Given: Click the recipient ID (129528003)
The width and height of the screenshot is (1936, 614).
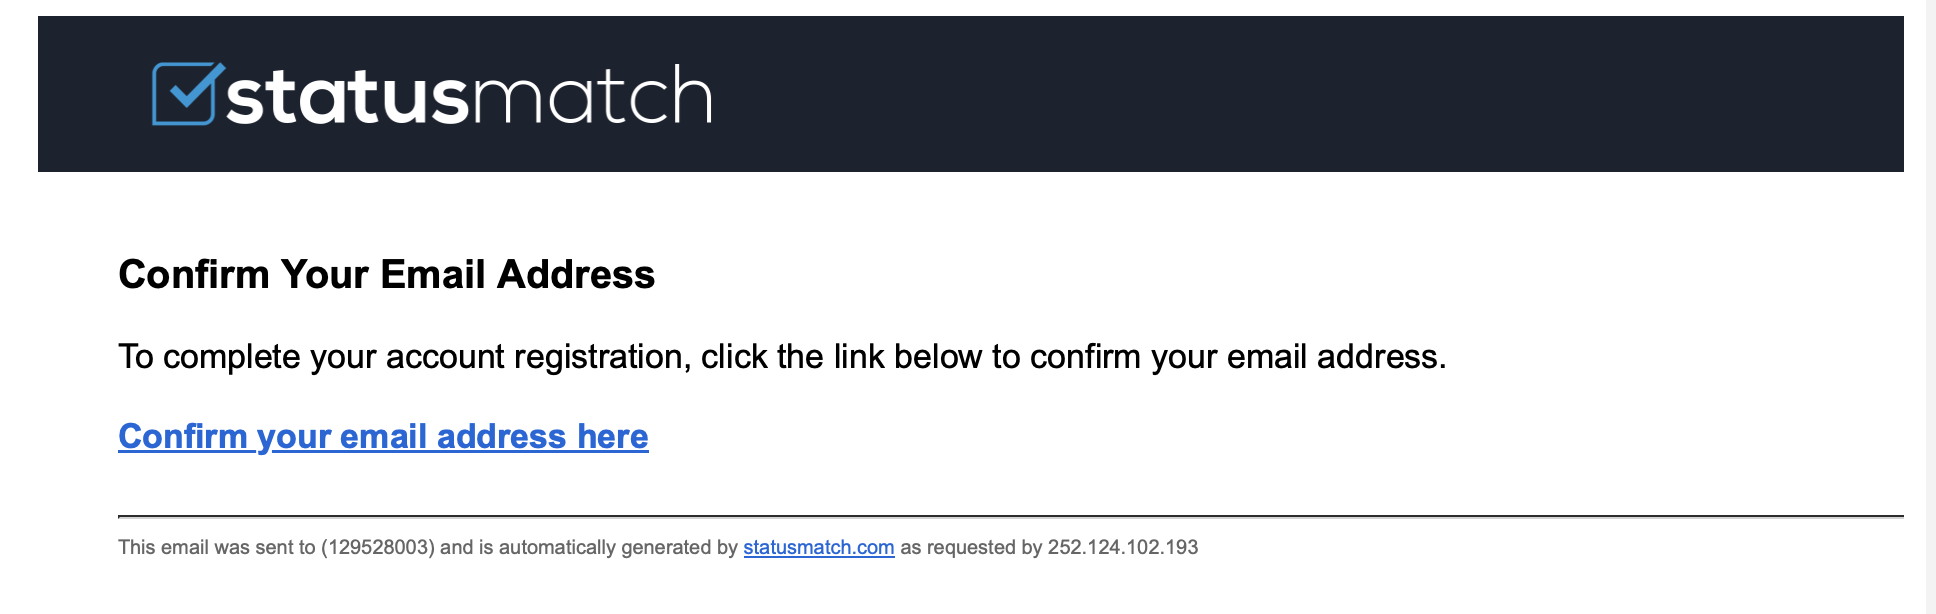Looking at the screenshot, I should coord(378,548).
